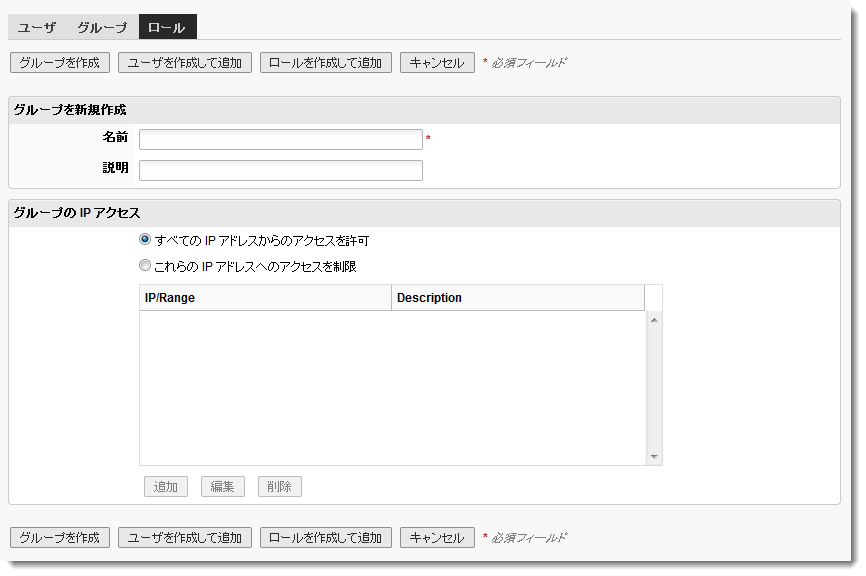866x576 pixels.
Task: Click the 削除 button under the IP table
Action: click(279, 486)
